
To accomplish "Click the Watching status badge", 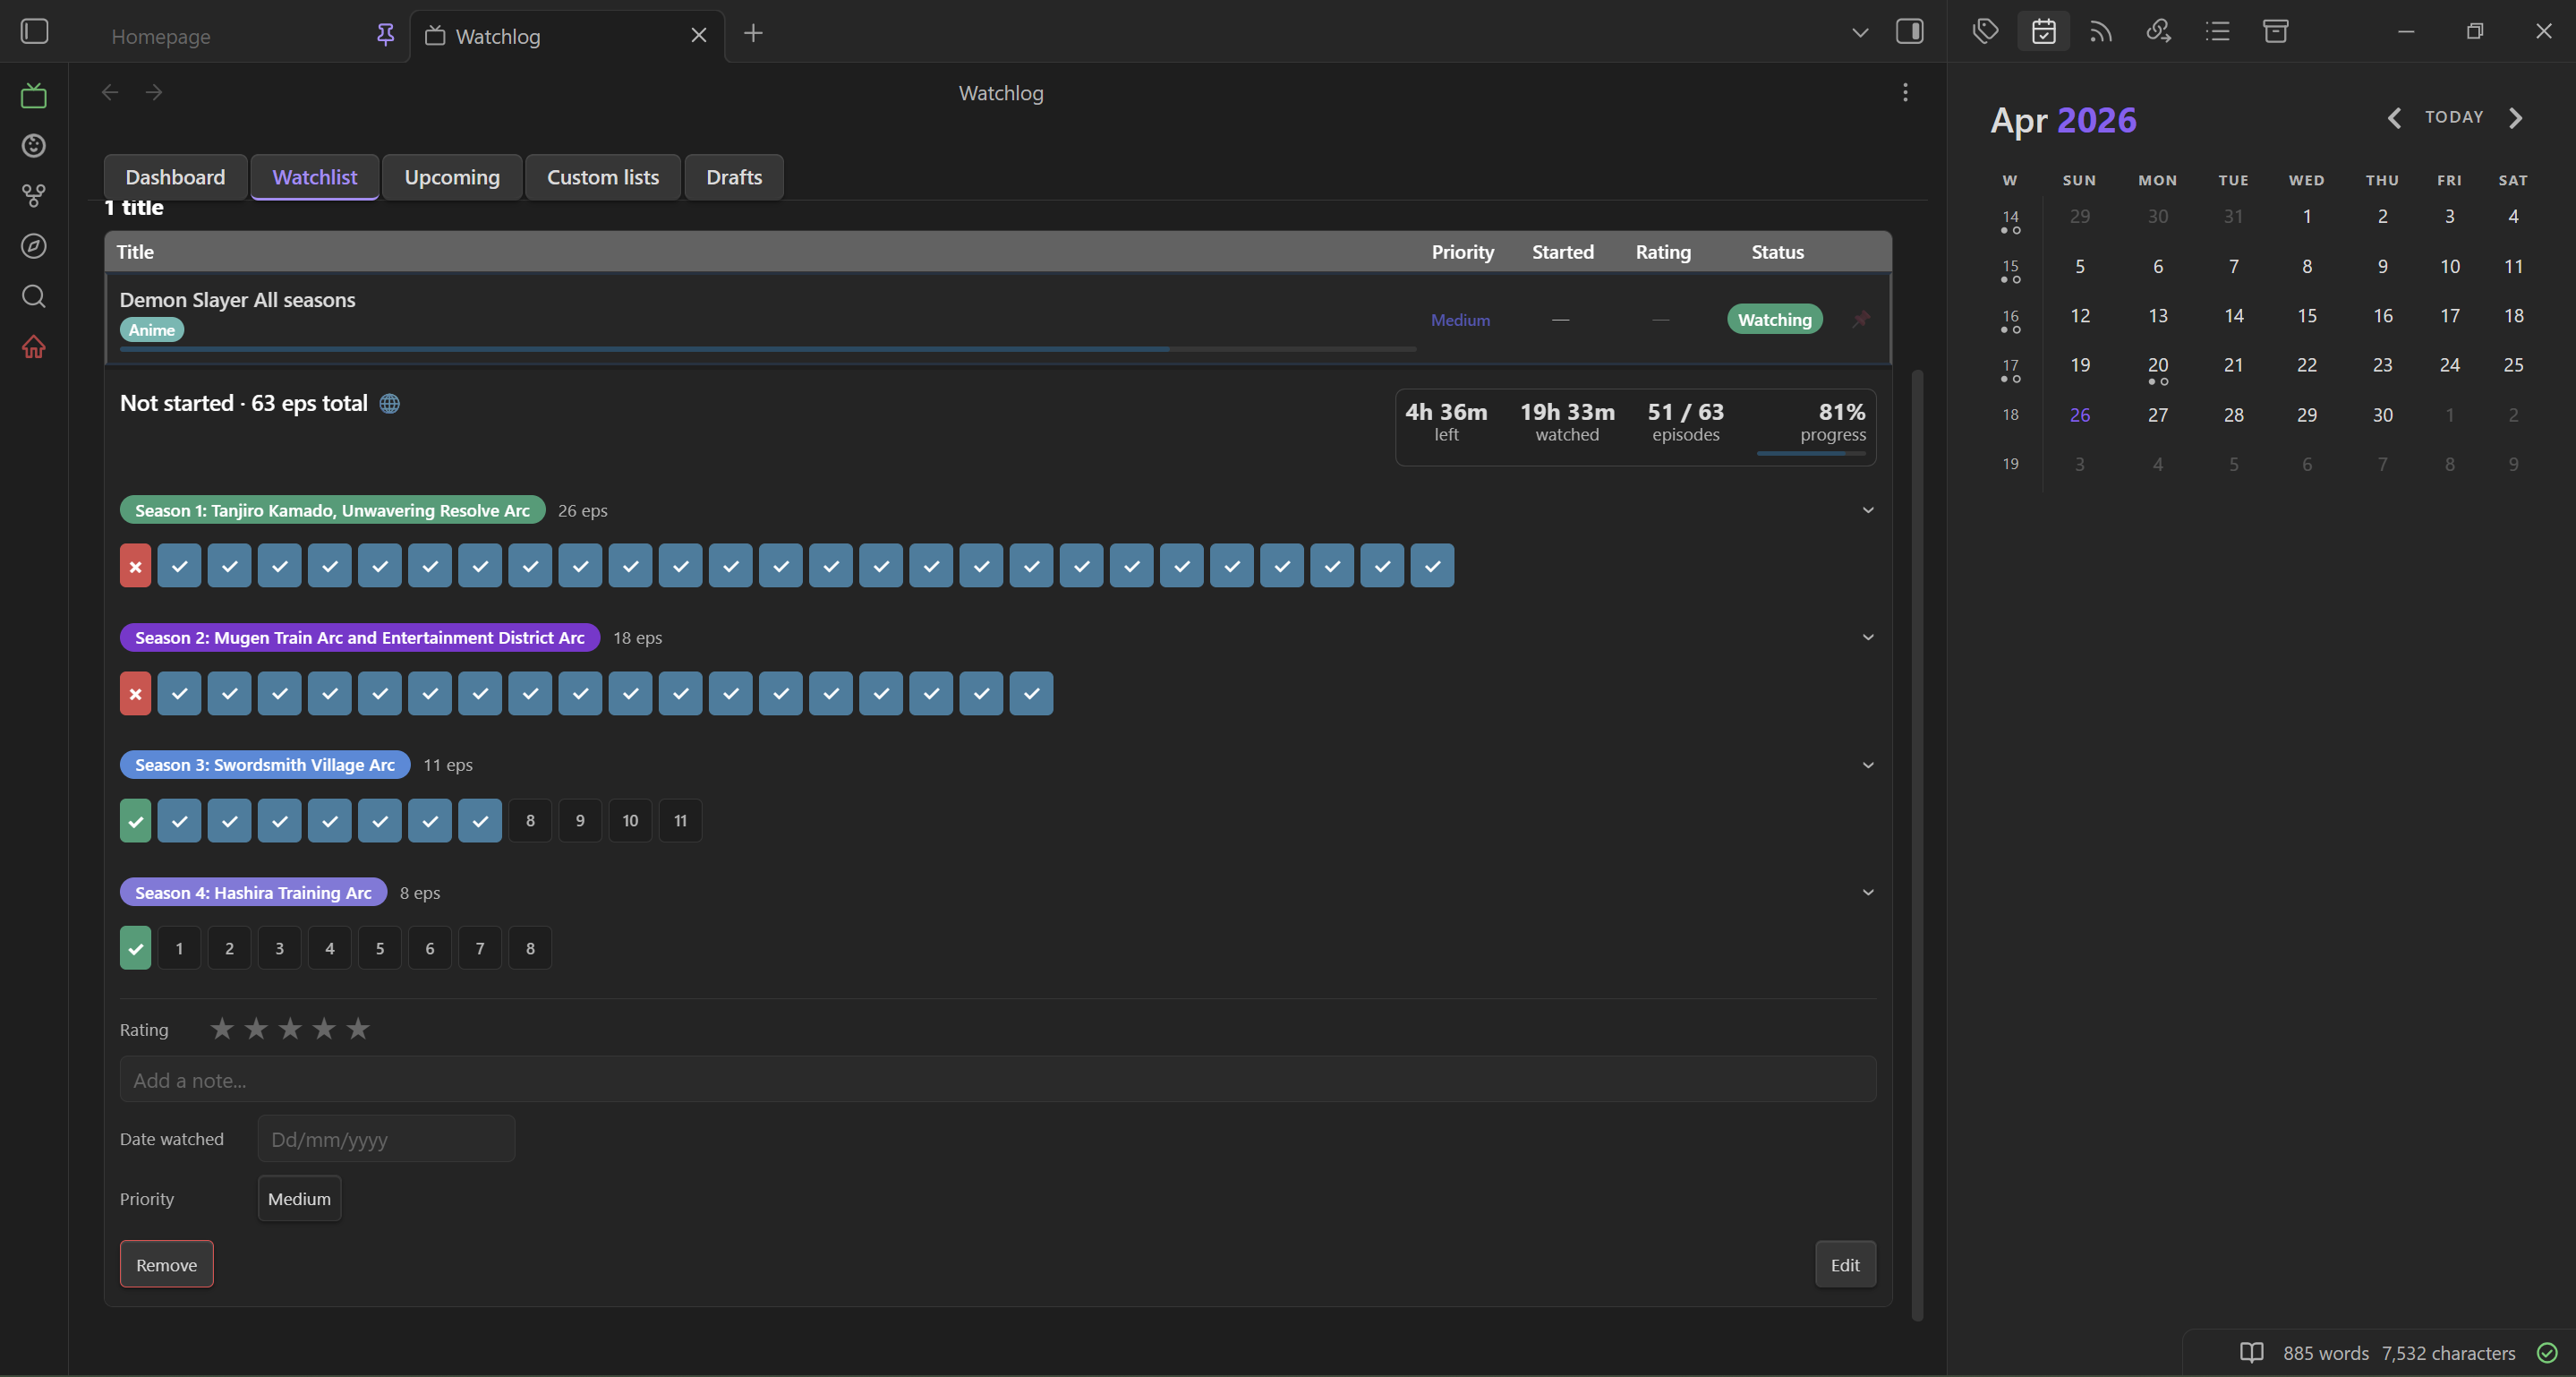I will (1774, 319).
